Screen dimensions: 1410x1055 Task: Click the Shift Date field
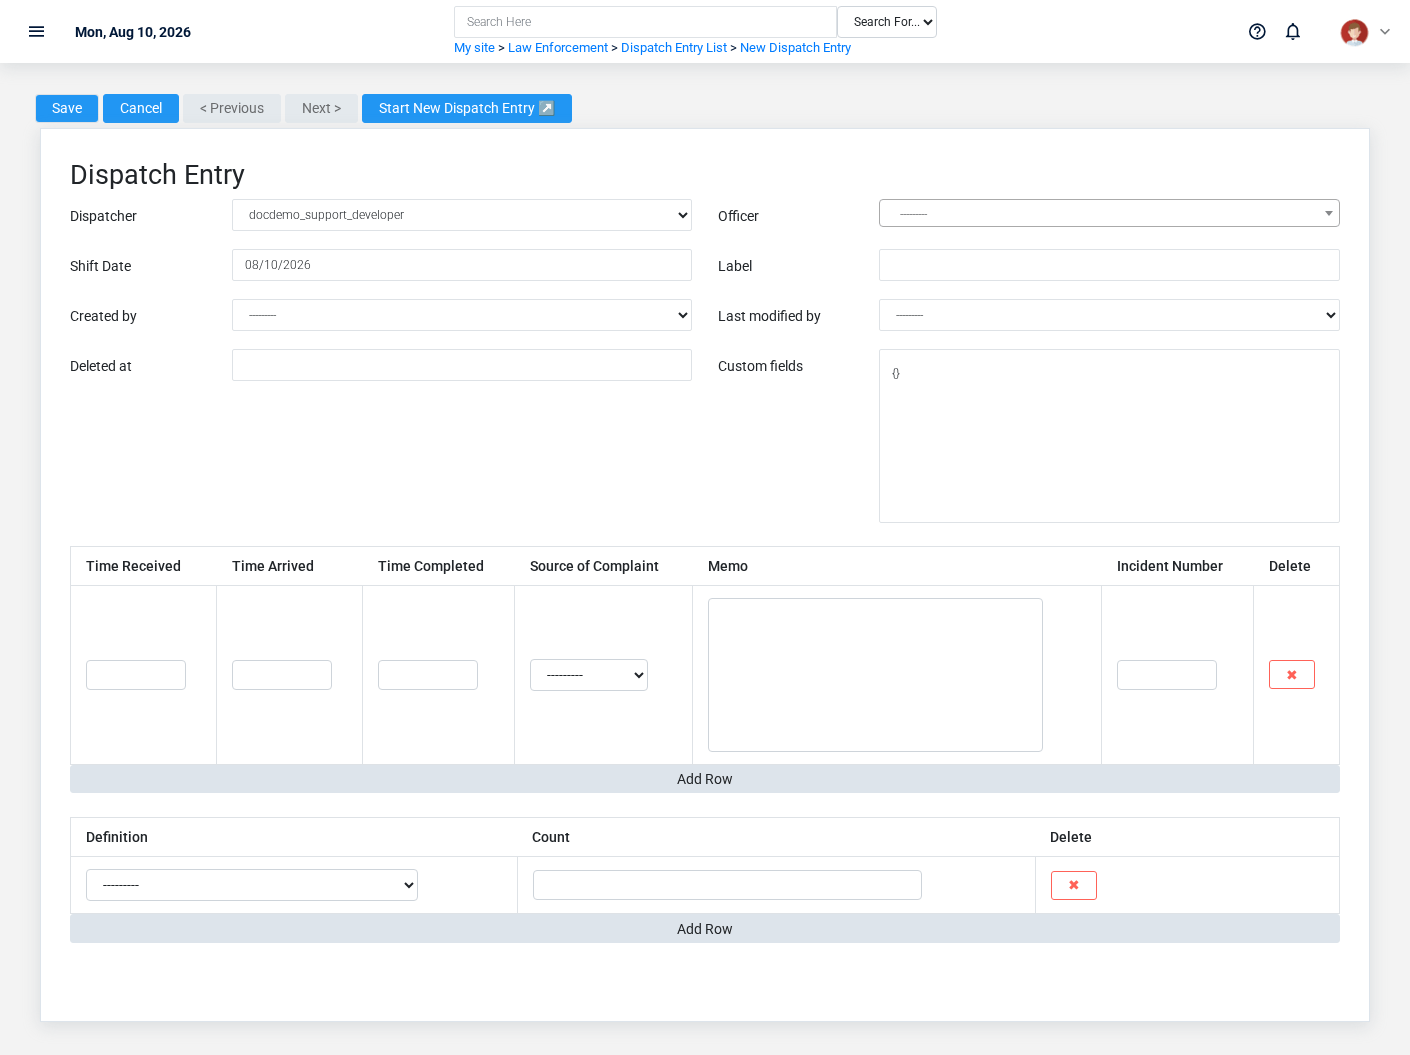pos(462,265)
